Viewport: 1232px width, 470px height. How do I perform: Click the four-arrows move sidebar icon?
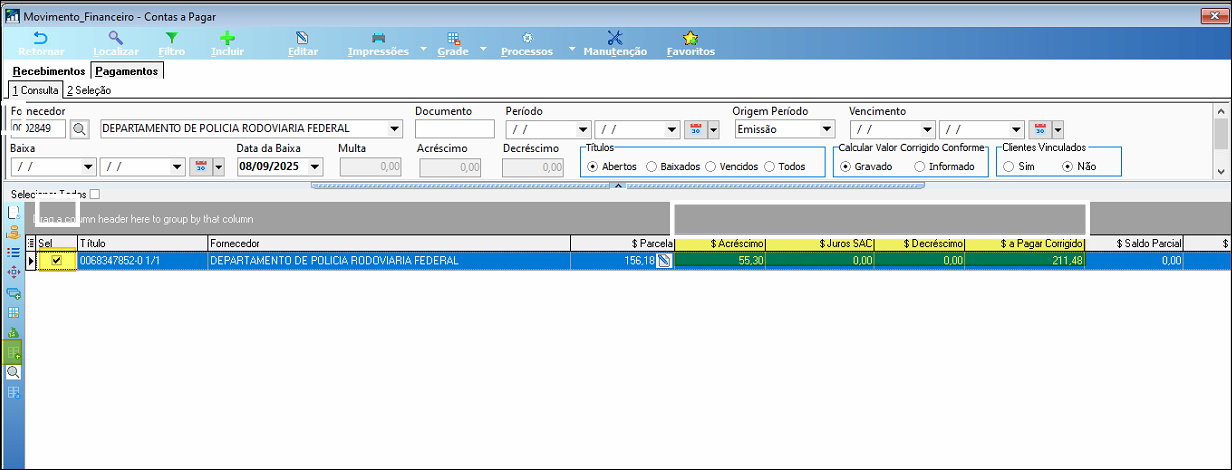point(14,272)
